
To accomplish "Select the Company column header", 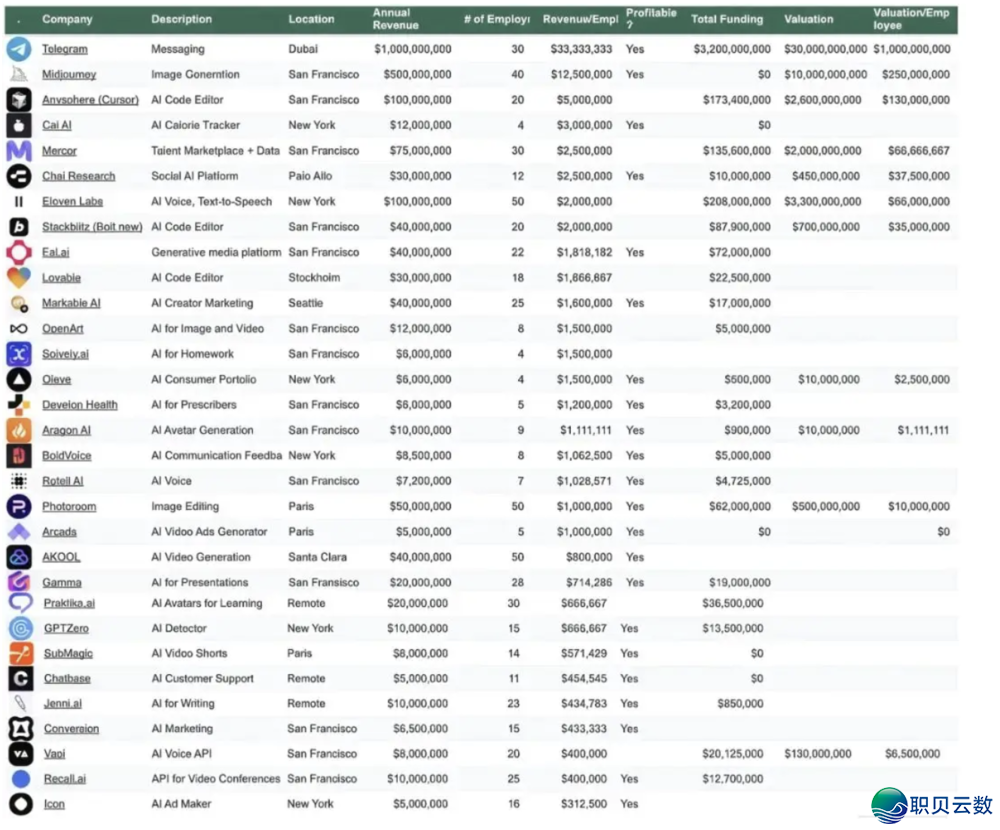I will (67, 19).
